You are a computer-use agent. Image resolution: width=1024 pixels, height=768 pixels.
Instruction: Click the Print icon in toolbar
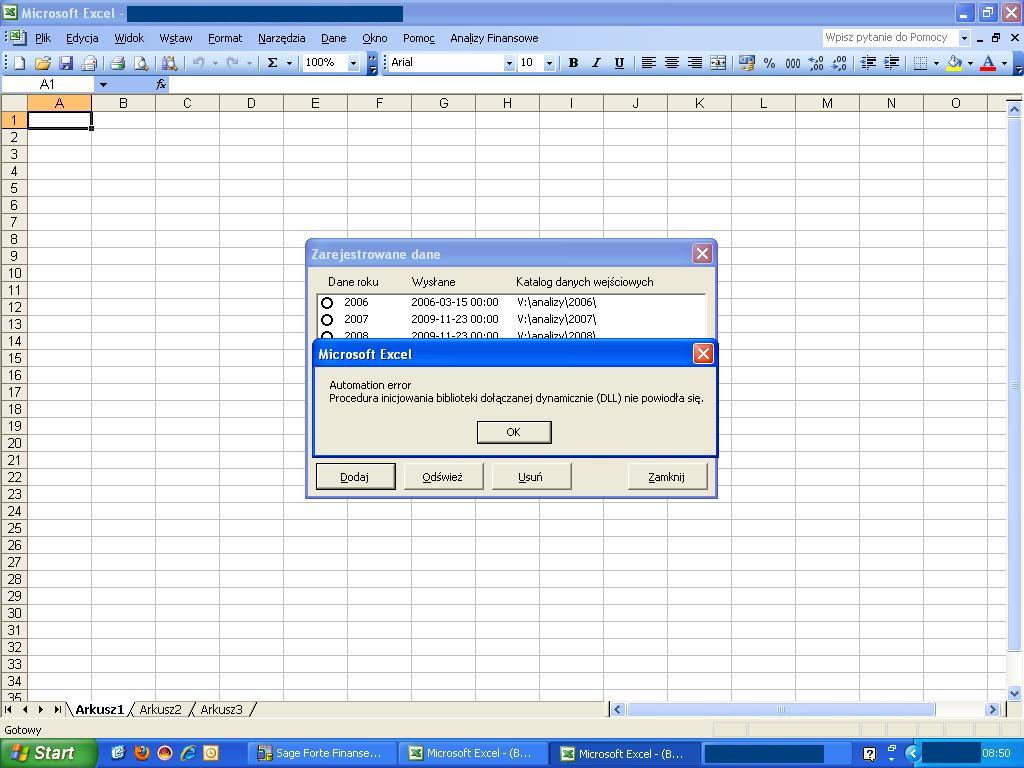coord(118,63)
